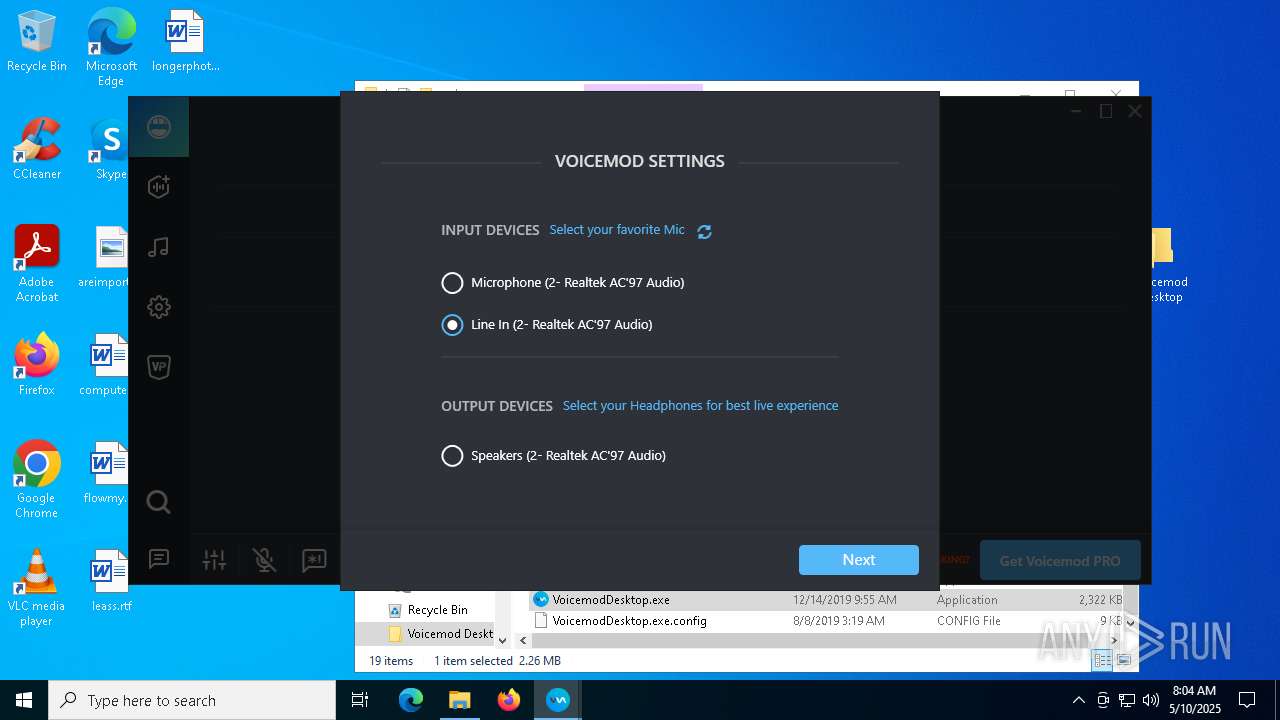Open Recycle Bin desktop icon

click(37, 41)
